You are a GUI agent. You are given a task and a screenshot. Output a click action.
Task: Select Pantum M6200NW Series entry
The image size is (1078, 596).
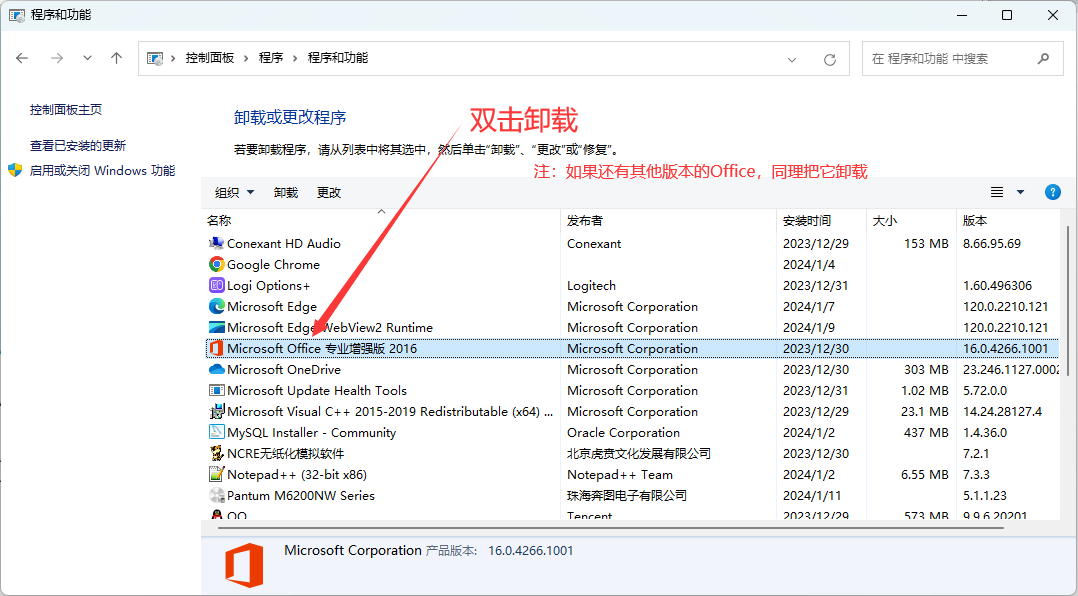coord(301,496)
